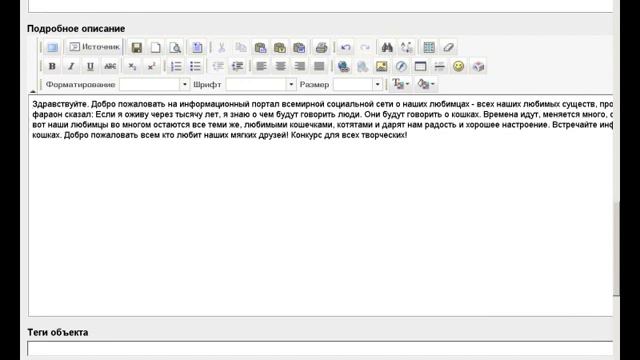Click the Insert Flash icon
This screenshot has width=640, height=360.
(401, 66)
